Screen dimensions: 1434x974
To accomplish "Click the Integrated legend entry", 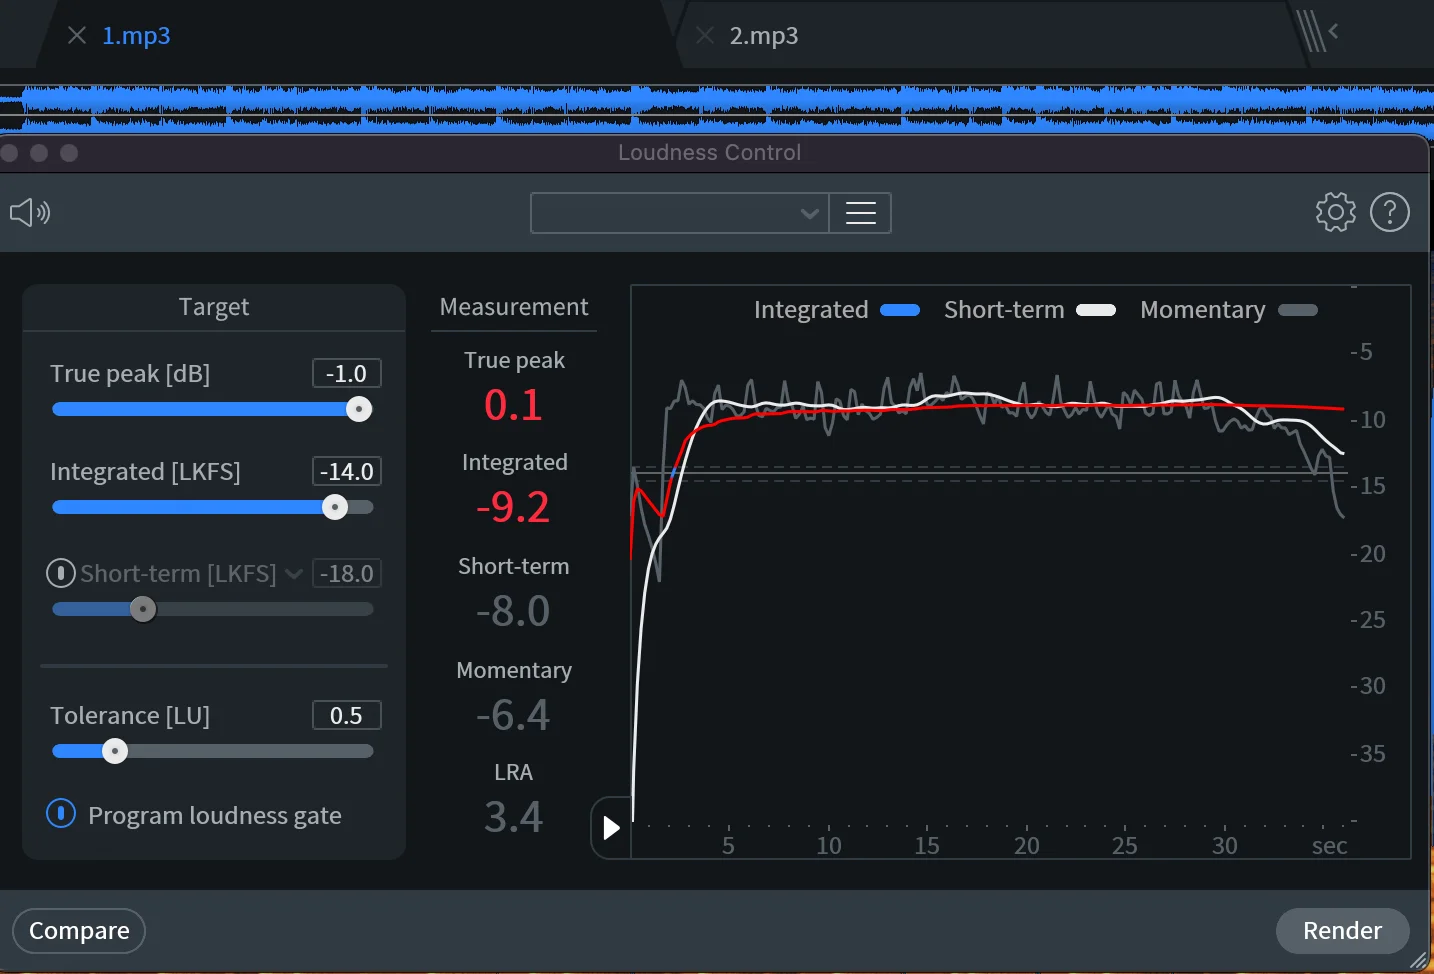I will (x=836, y=310).
